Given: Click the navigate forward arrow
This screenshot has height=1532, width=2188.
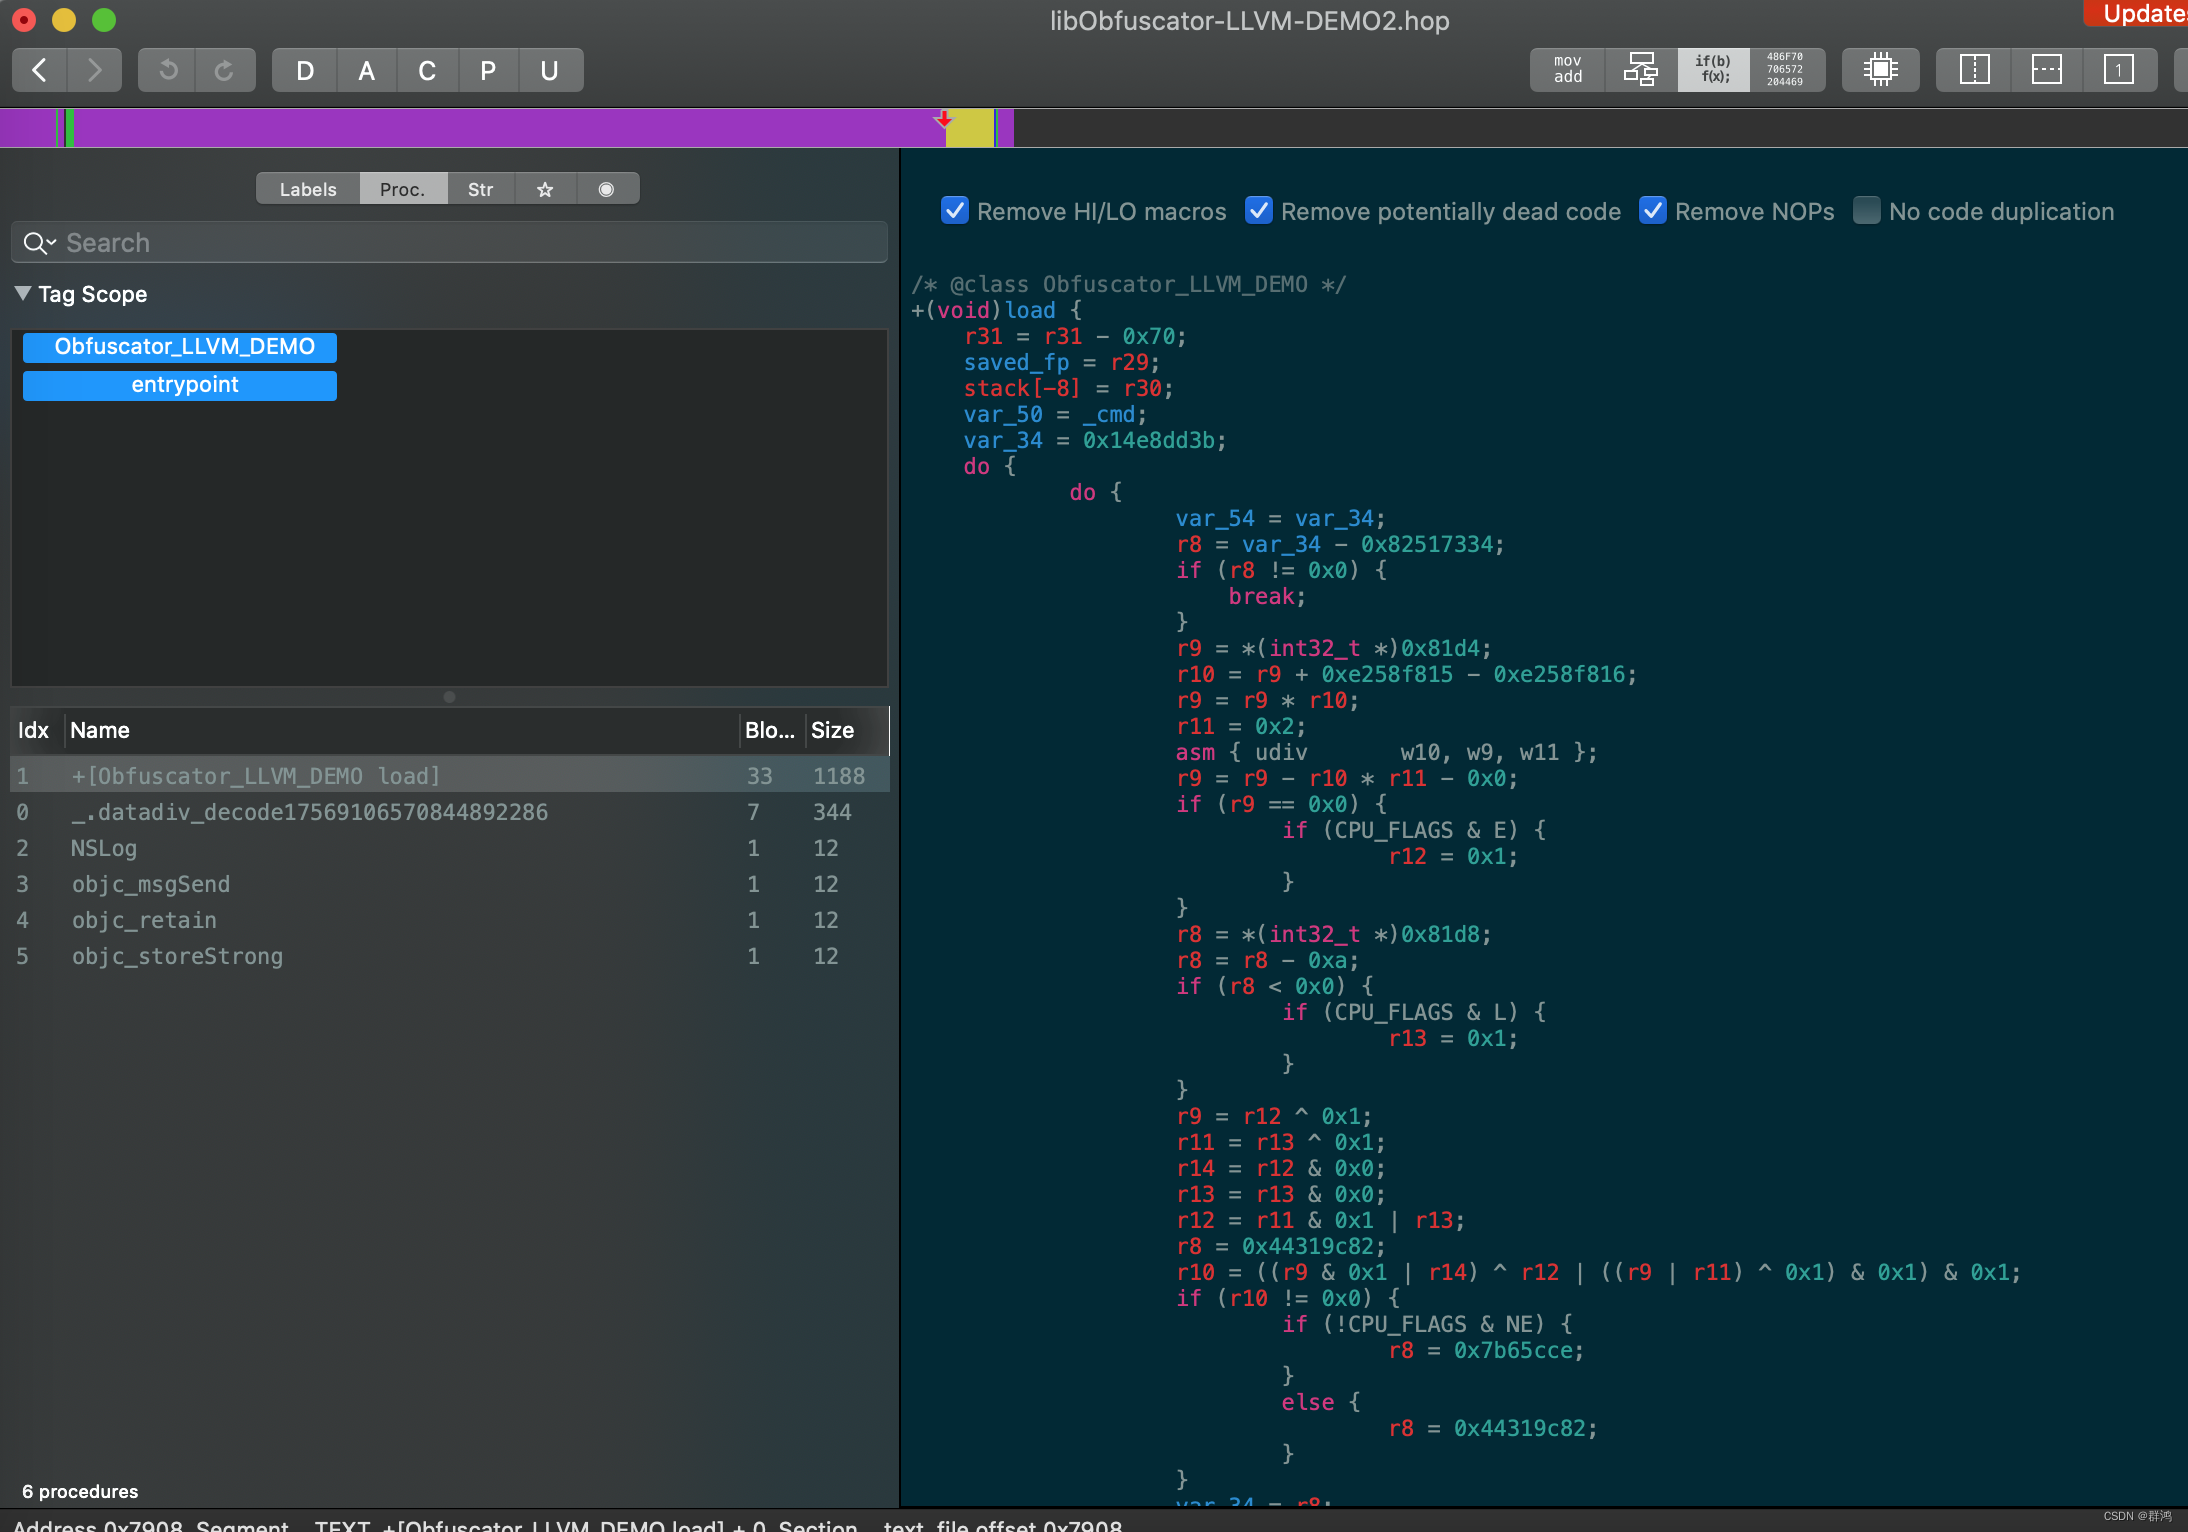Looking at the screenshot, I should click(x=94, y=70).
